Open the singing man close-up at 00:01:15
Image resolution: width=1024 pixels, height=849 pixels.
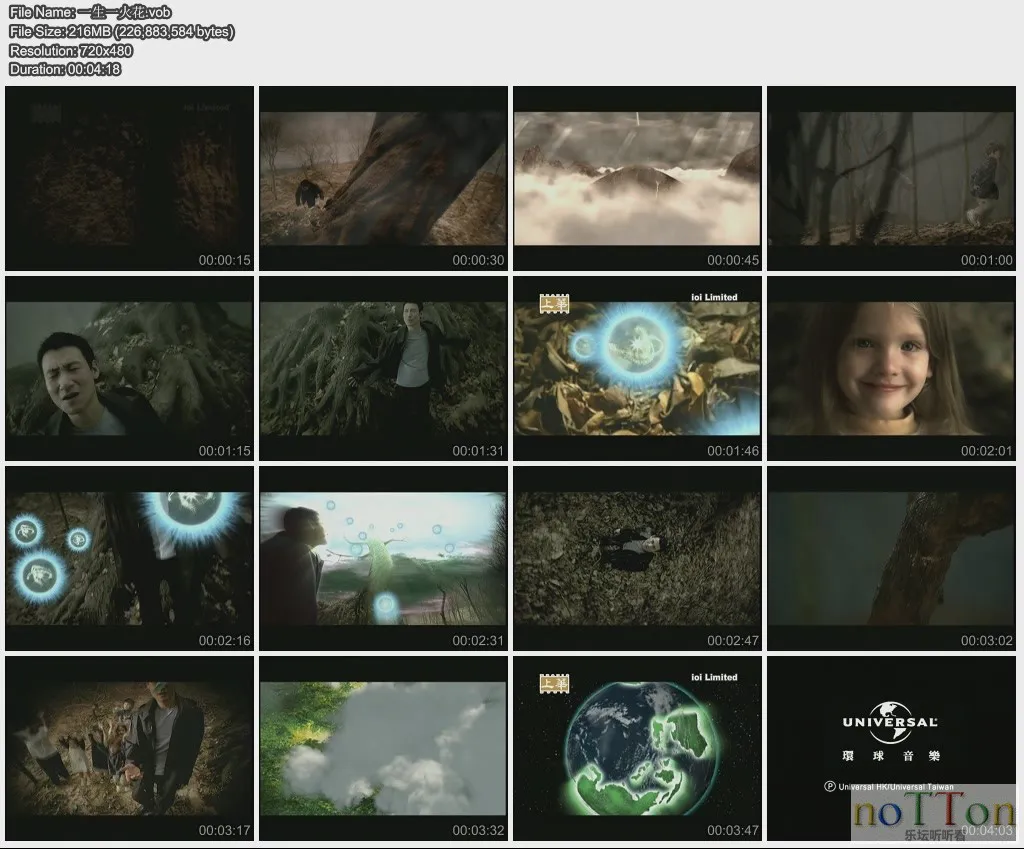point(130,368)
